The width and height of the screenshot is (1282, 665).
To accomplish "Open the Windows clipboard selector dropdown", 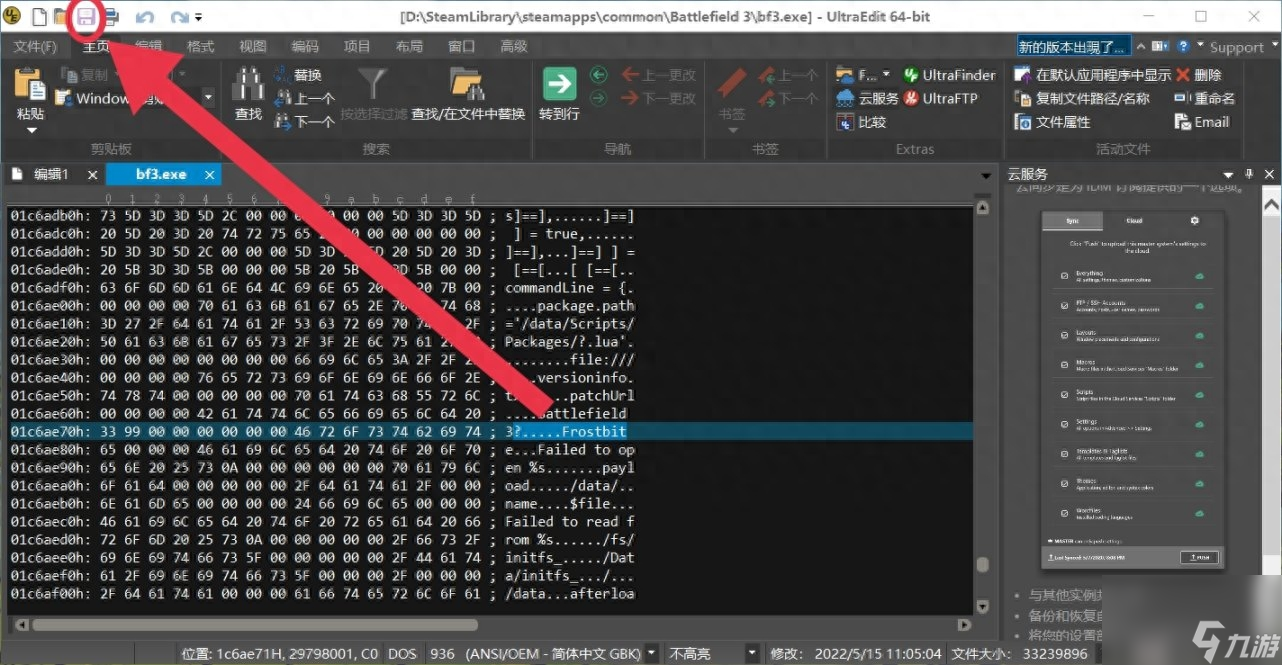I will tap(209, 98).
